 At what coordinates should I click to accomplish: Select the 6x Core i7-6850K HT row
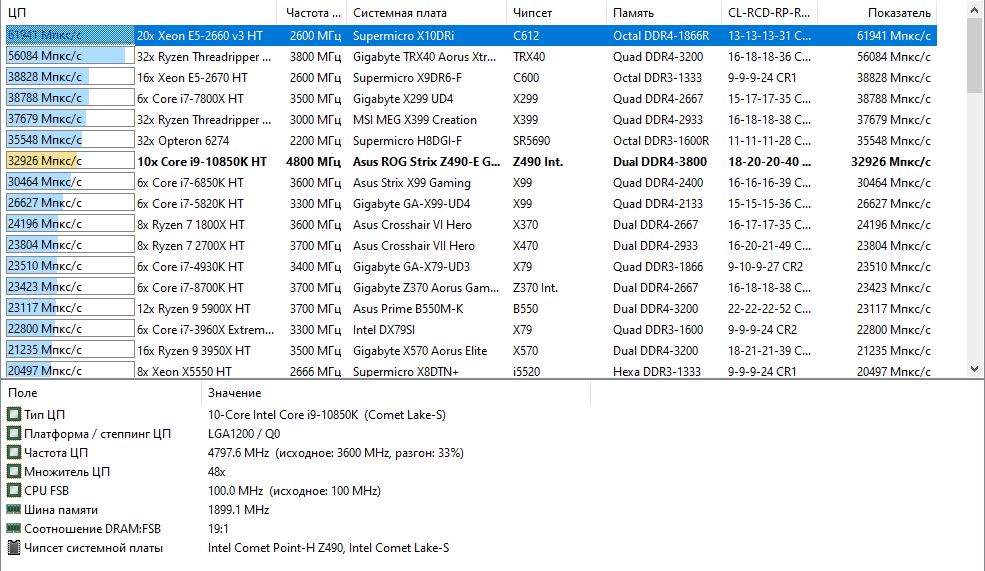tap(471, 183)
